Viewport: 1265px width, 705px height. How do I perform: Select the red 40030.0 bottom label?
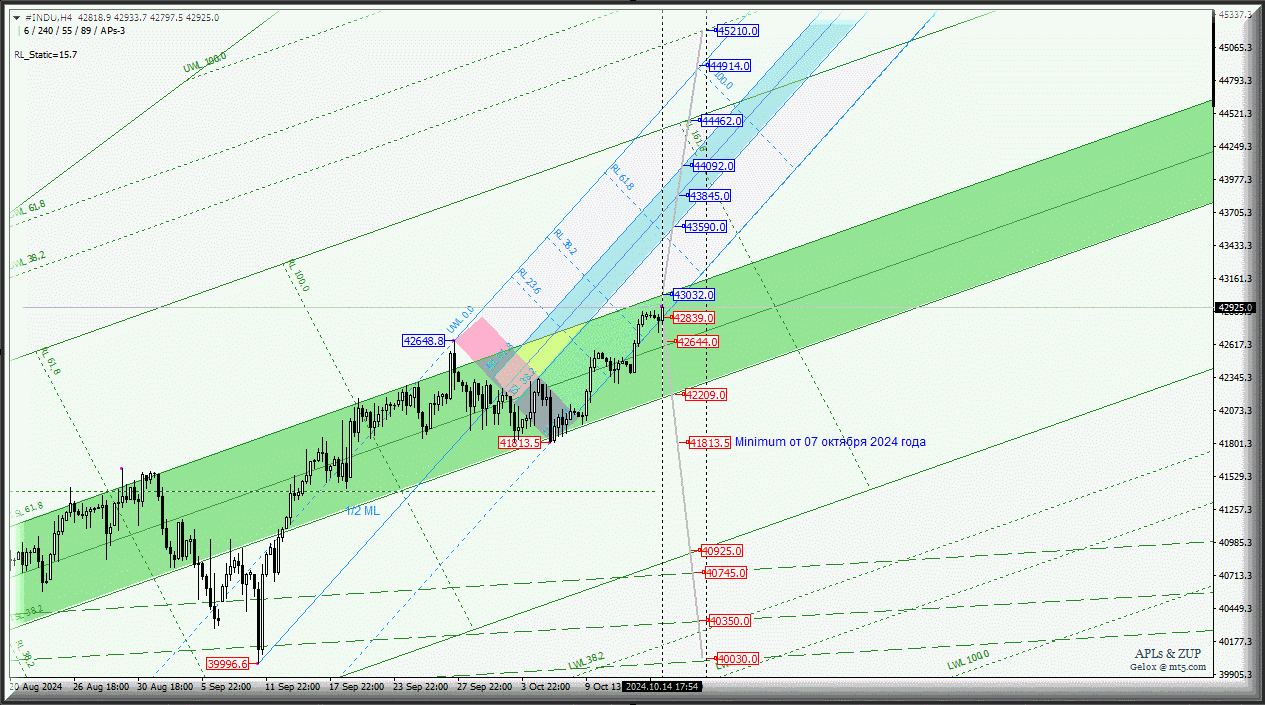(737, 659)
